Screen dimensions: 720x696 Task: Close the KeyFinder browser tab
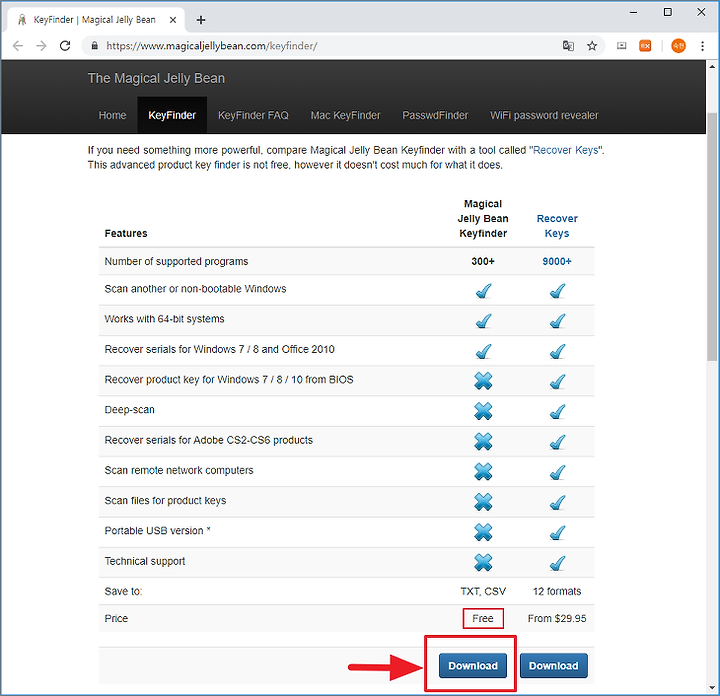coord(173,20)
